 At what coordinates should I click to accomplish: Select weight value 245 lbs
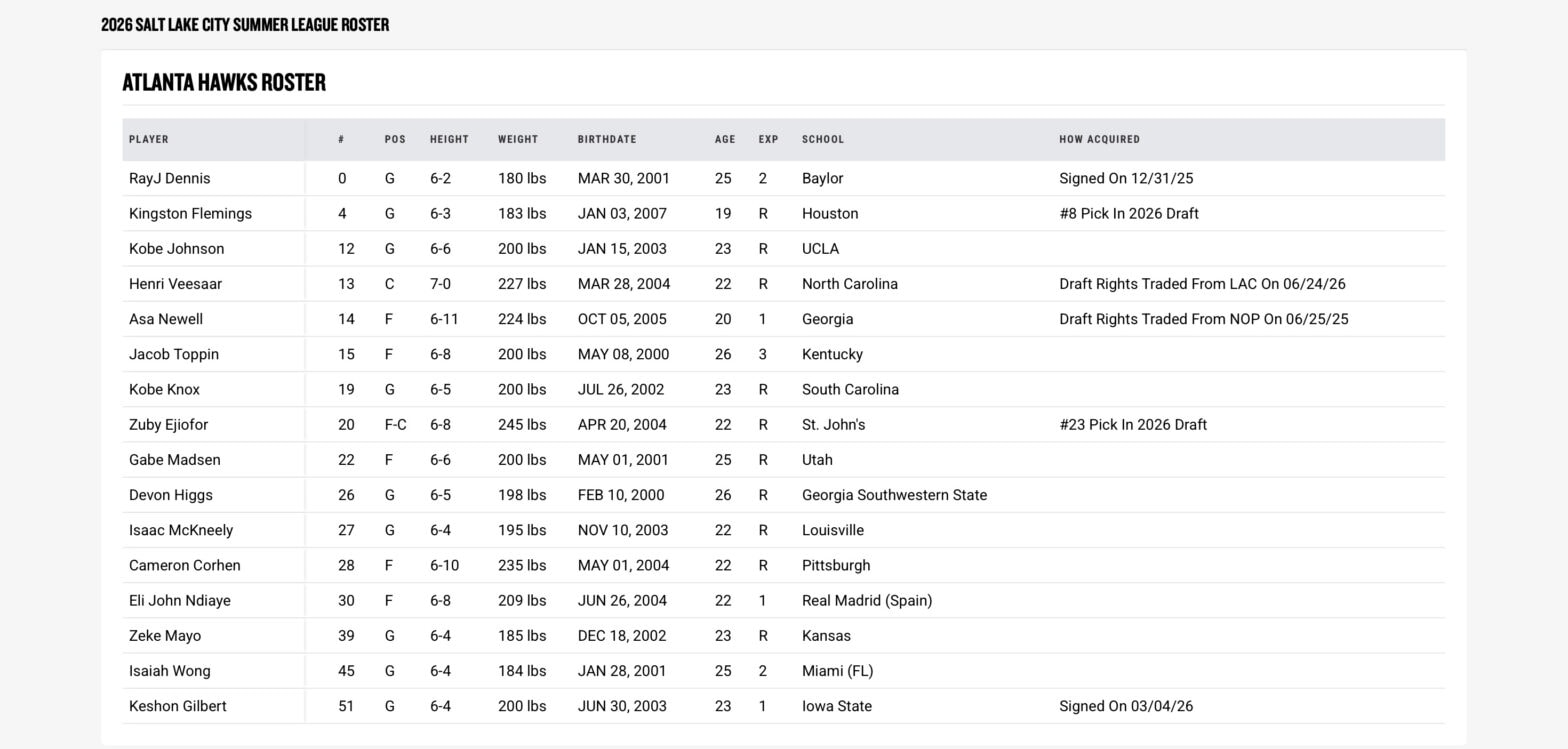[522, 424]
